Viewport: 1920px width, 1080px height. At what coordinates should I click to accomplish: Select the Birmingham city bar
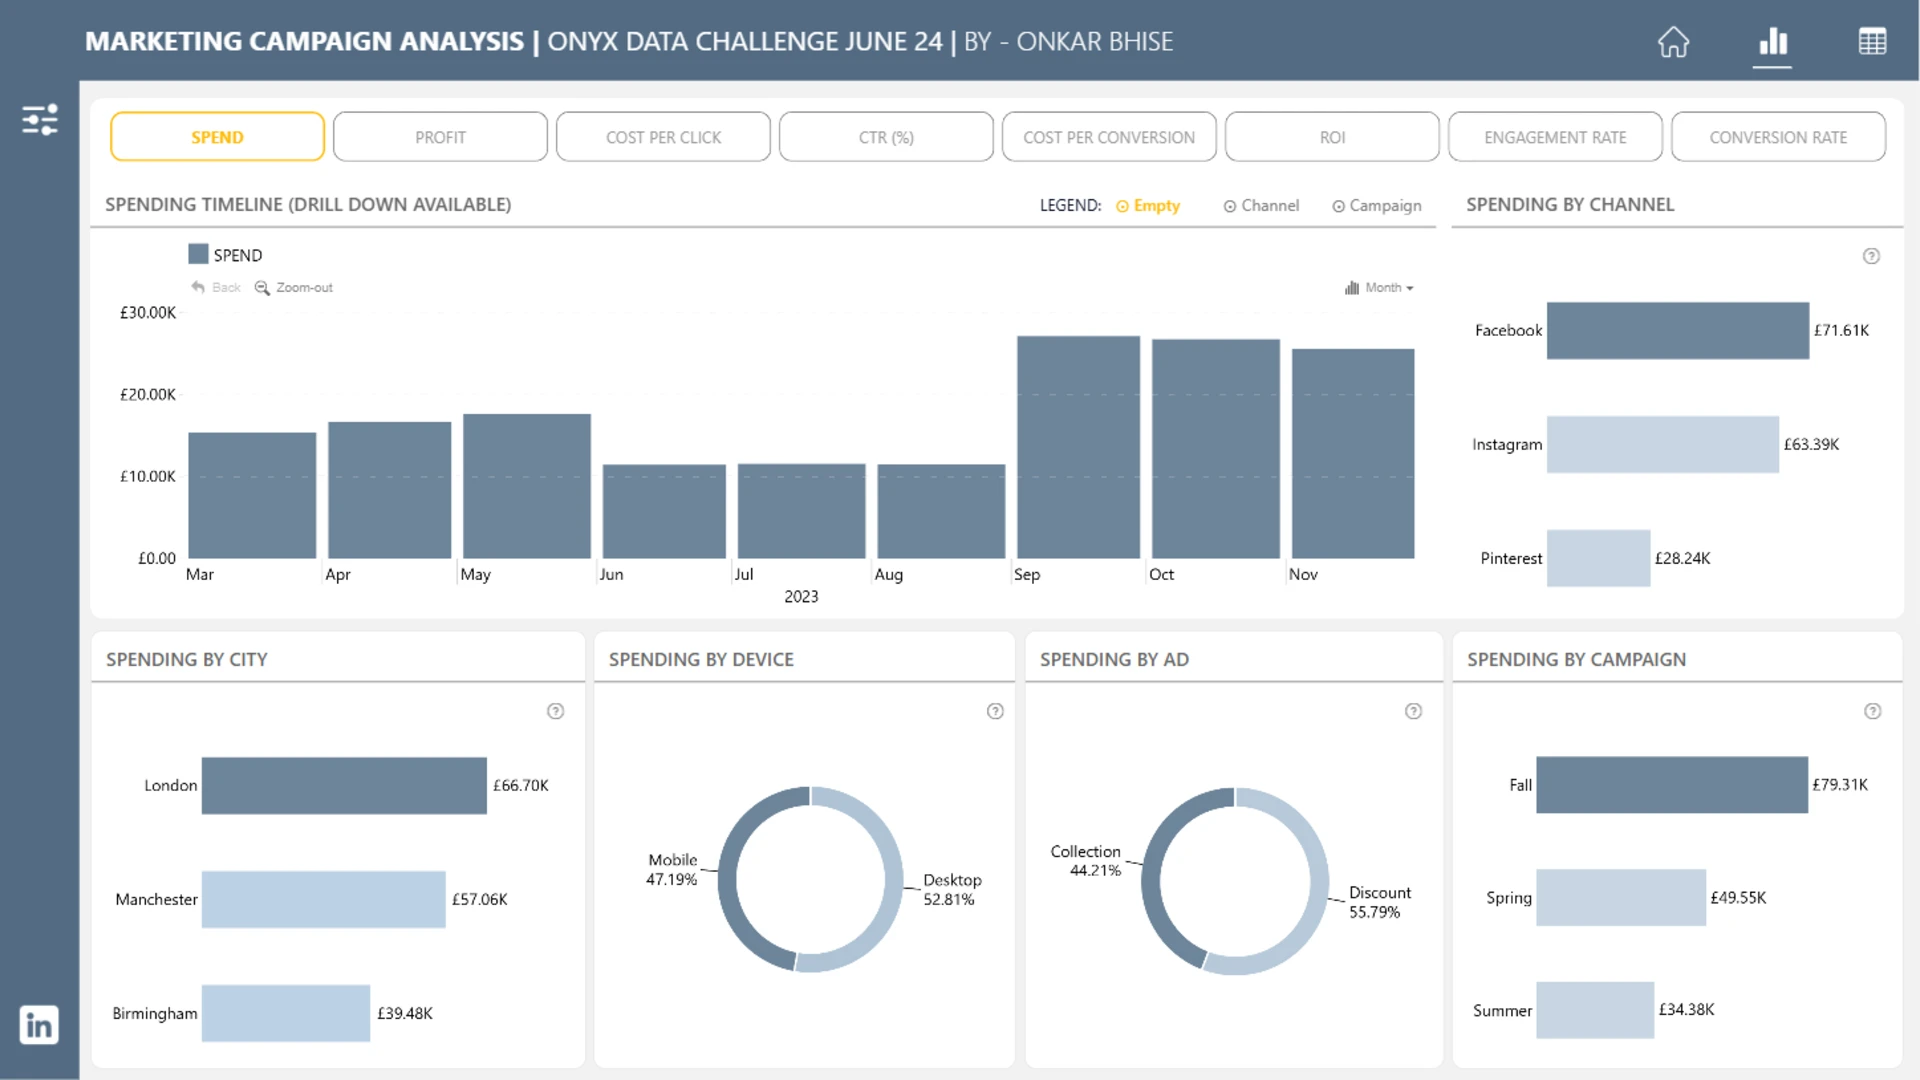pyautogui.click(x=286, y=1013)
